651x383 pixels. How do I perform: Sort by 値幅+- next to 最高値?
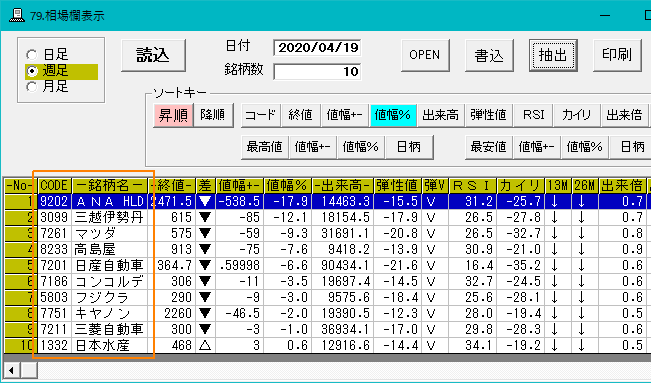tap(313, 147)
